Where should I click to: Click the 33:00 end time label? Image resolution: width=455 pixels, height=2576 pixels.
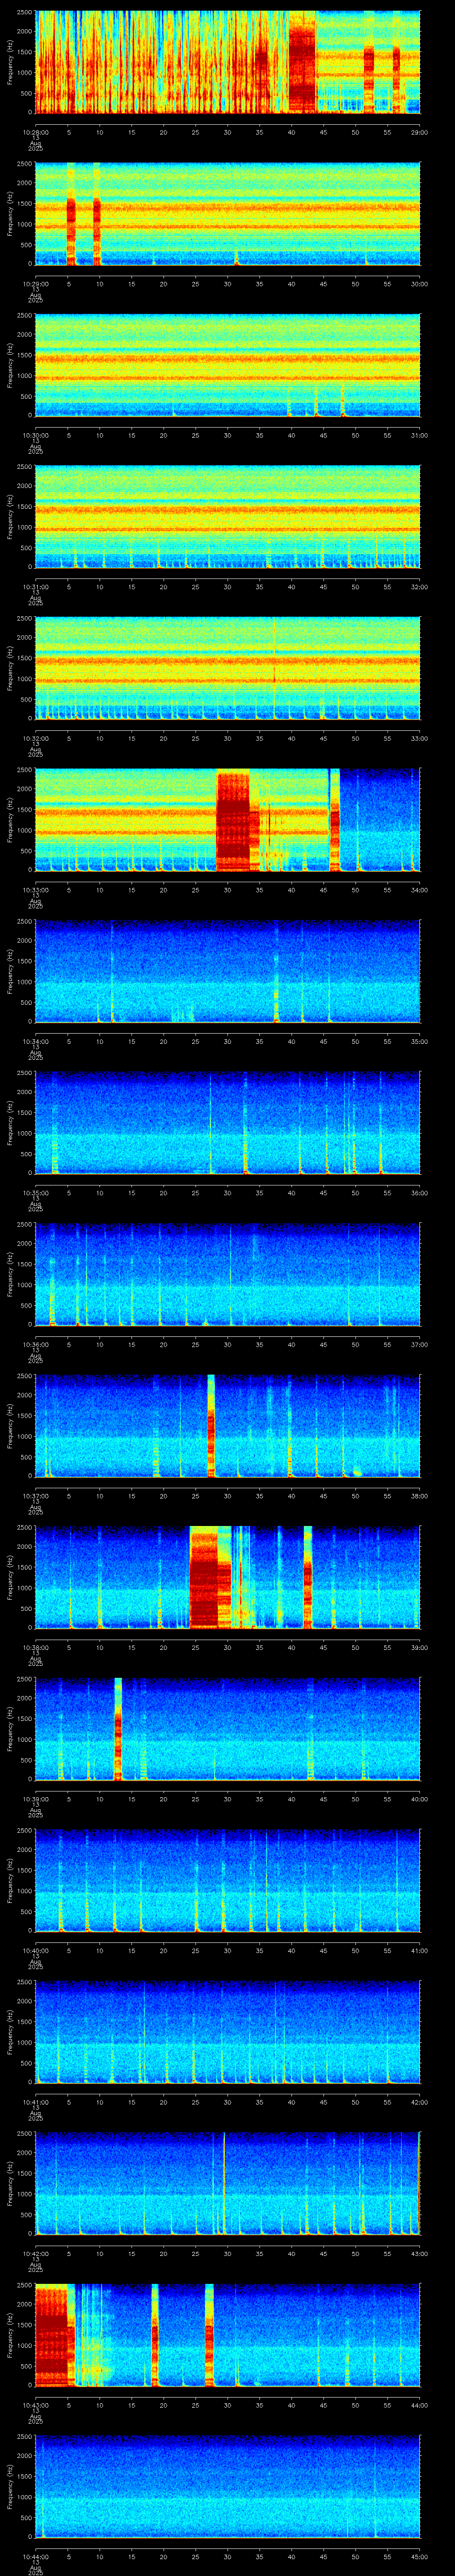[419, 738]
